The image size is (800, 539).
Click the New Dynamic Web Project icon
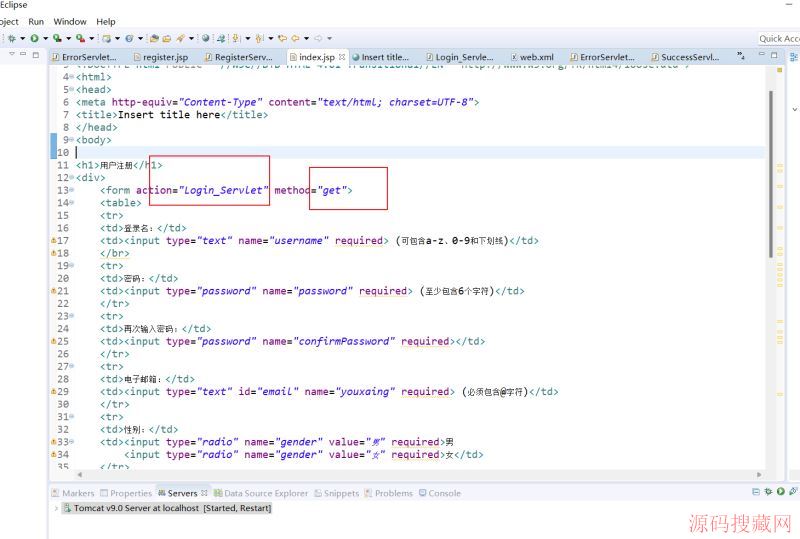[x=106, y=38]
